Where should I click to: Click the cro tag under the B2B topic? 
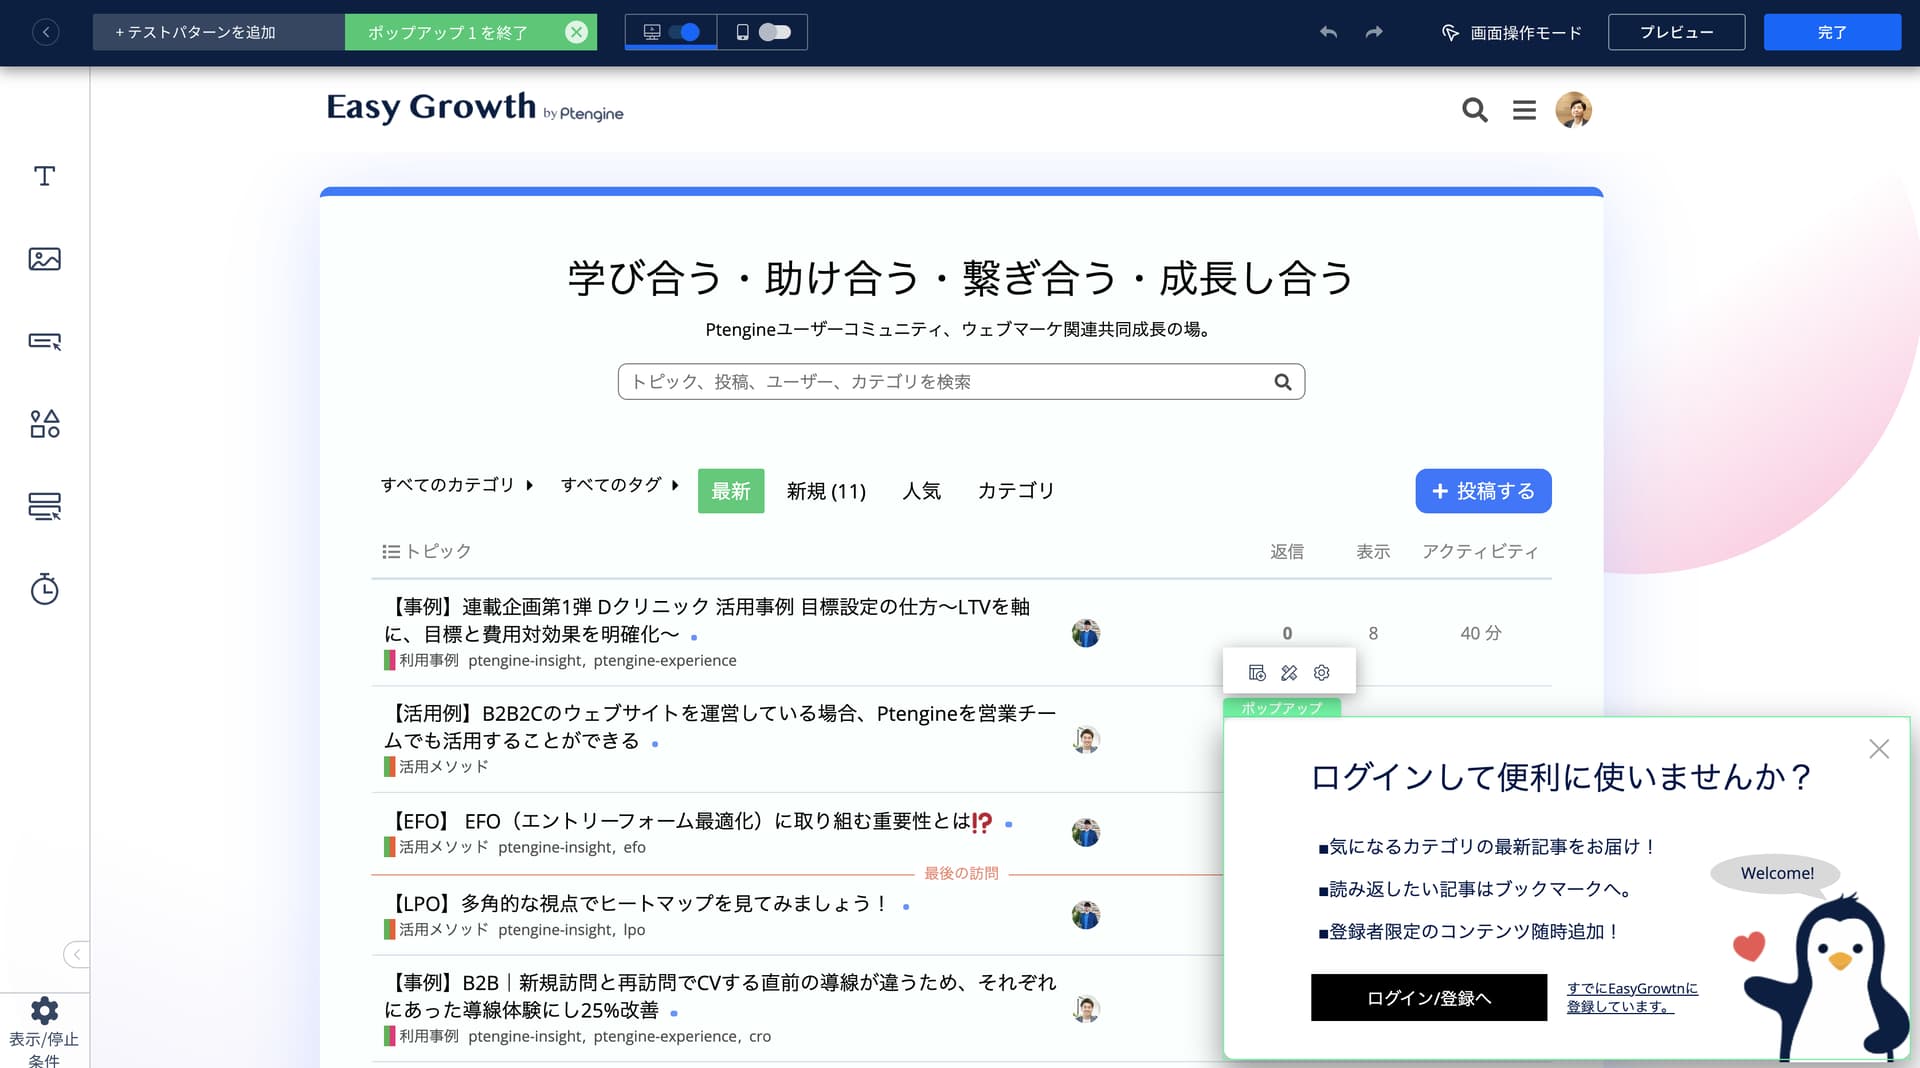pyautogui.click(x=760, y=1036)
